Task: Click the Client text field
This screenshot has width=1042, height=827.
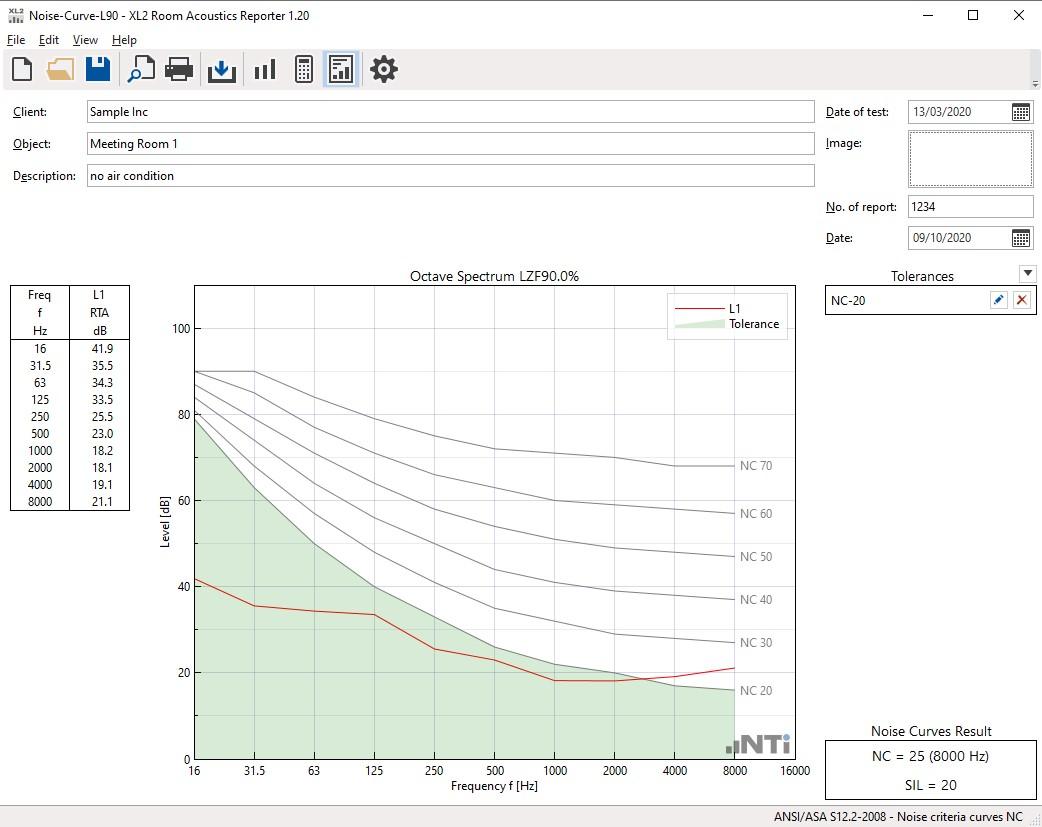Action: [450, 112]
